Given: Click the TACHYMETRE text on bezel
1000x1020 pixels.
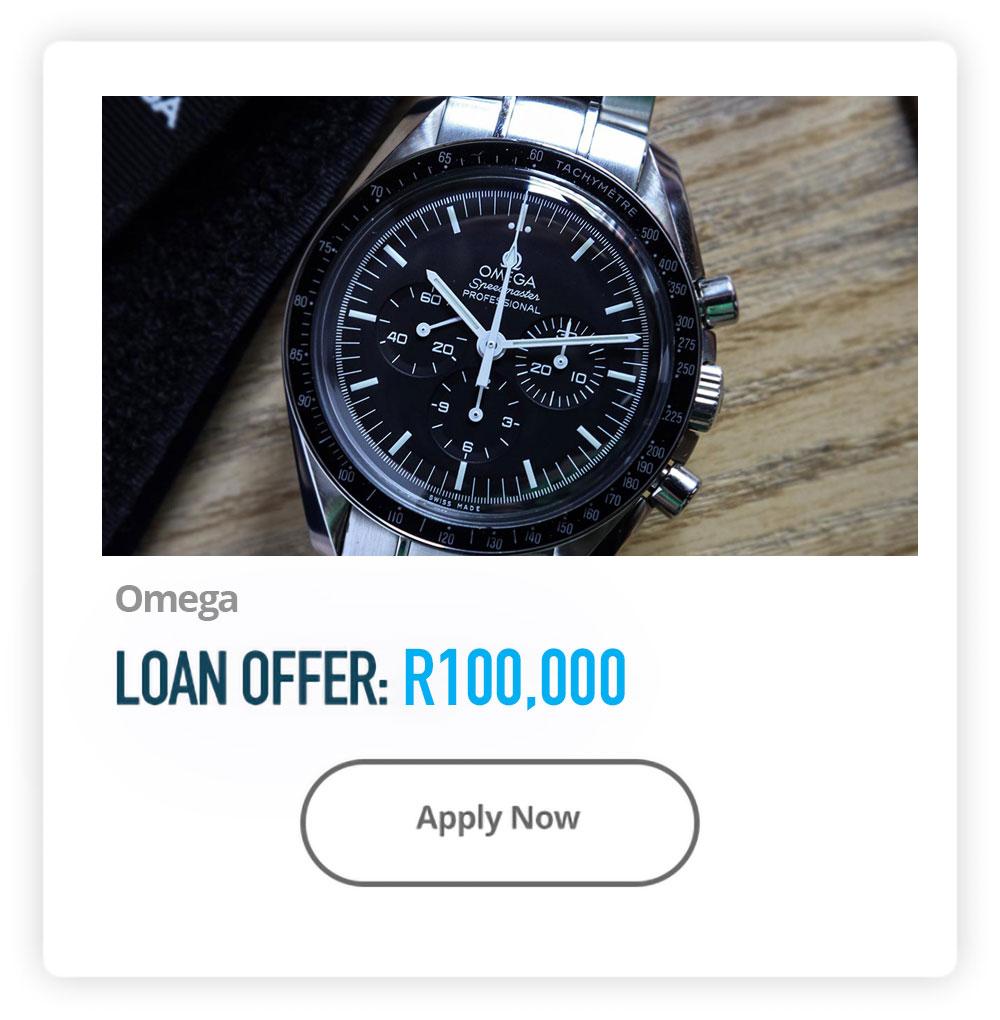Looking at the screenshot, I should [595, 187].
